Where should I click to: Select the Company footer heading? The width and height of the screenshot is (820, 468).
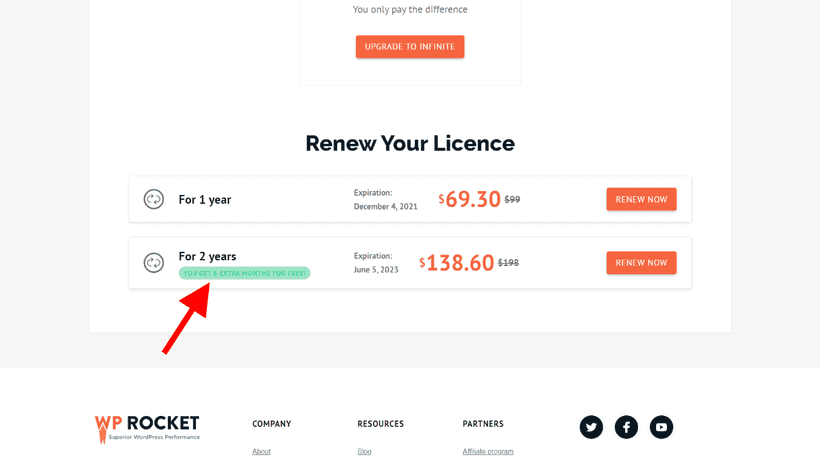click(271, 424)
